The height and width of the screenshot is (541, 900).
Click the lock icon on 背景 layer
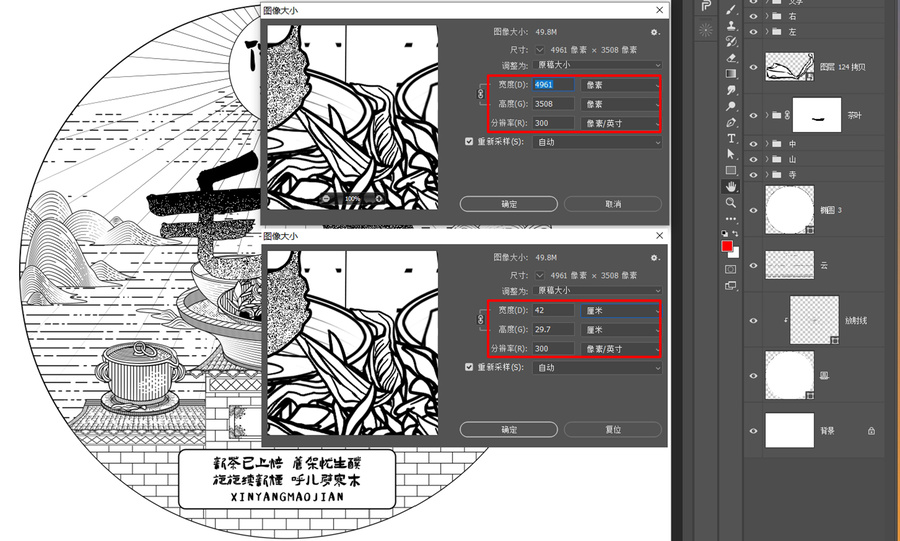pyautogui.click(x=871, y=431)
